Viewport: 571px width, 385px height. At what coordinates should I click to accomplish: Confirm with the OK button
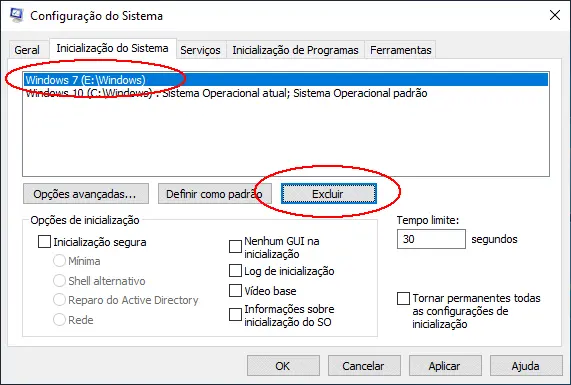click(x=283, y=366)
